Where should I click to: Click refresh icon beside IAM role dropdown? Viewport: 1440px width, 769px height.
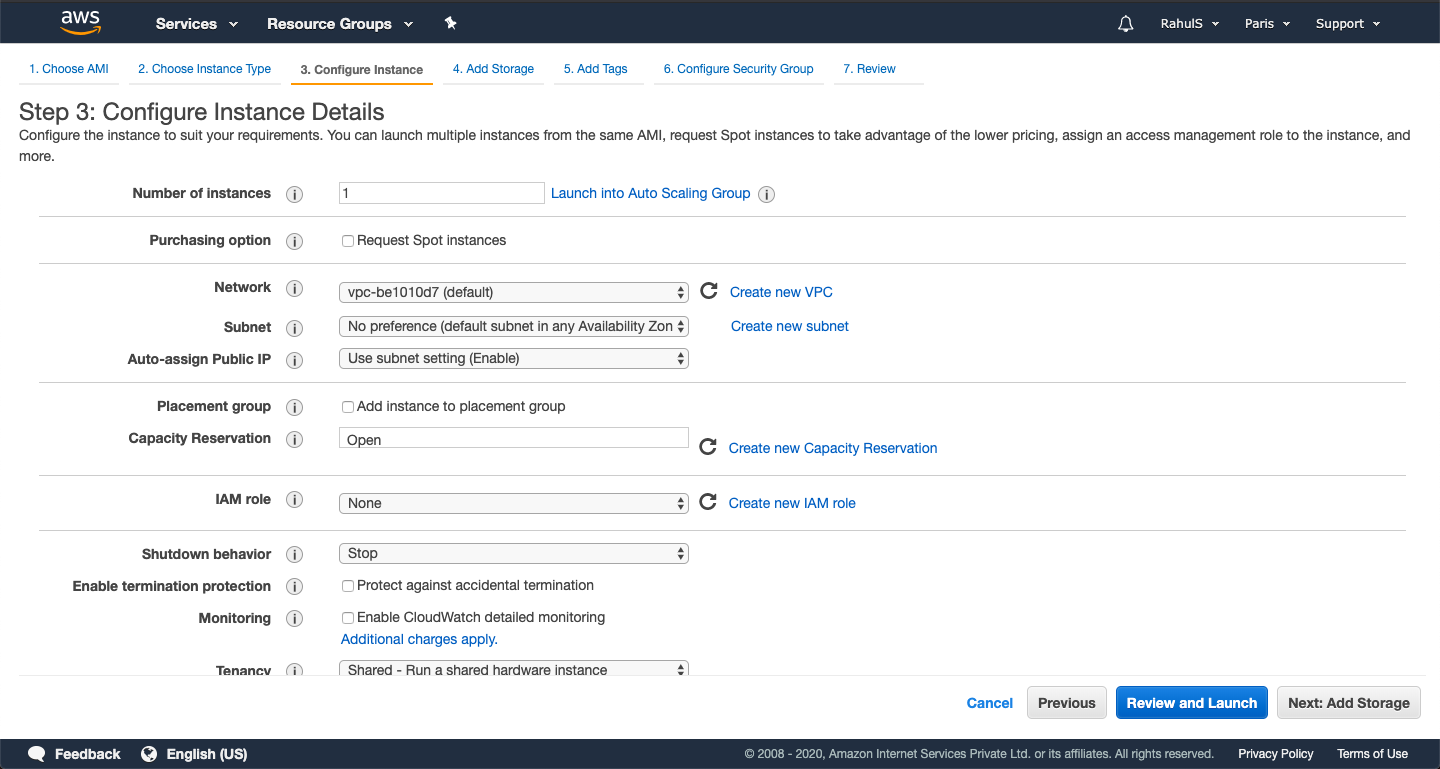pyautogui.click(x=708, y=502)
